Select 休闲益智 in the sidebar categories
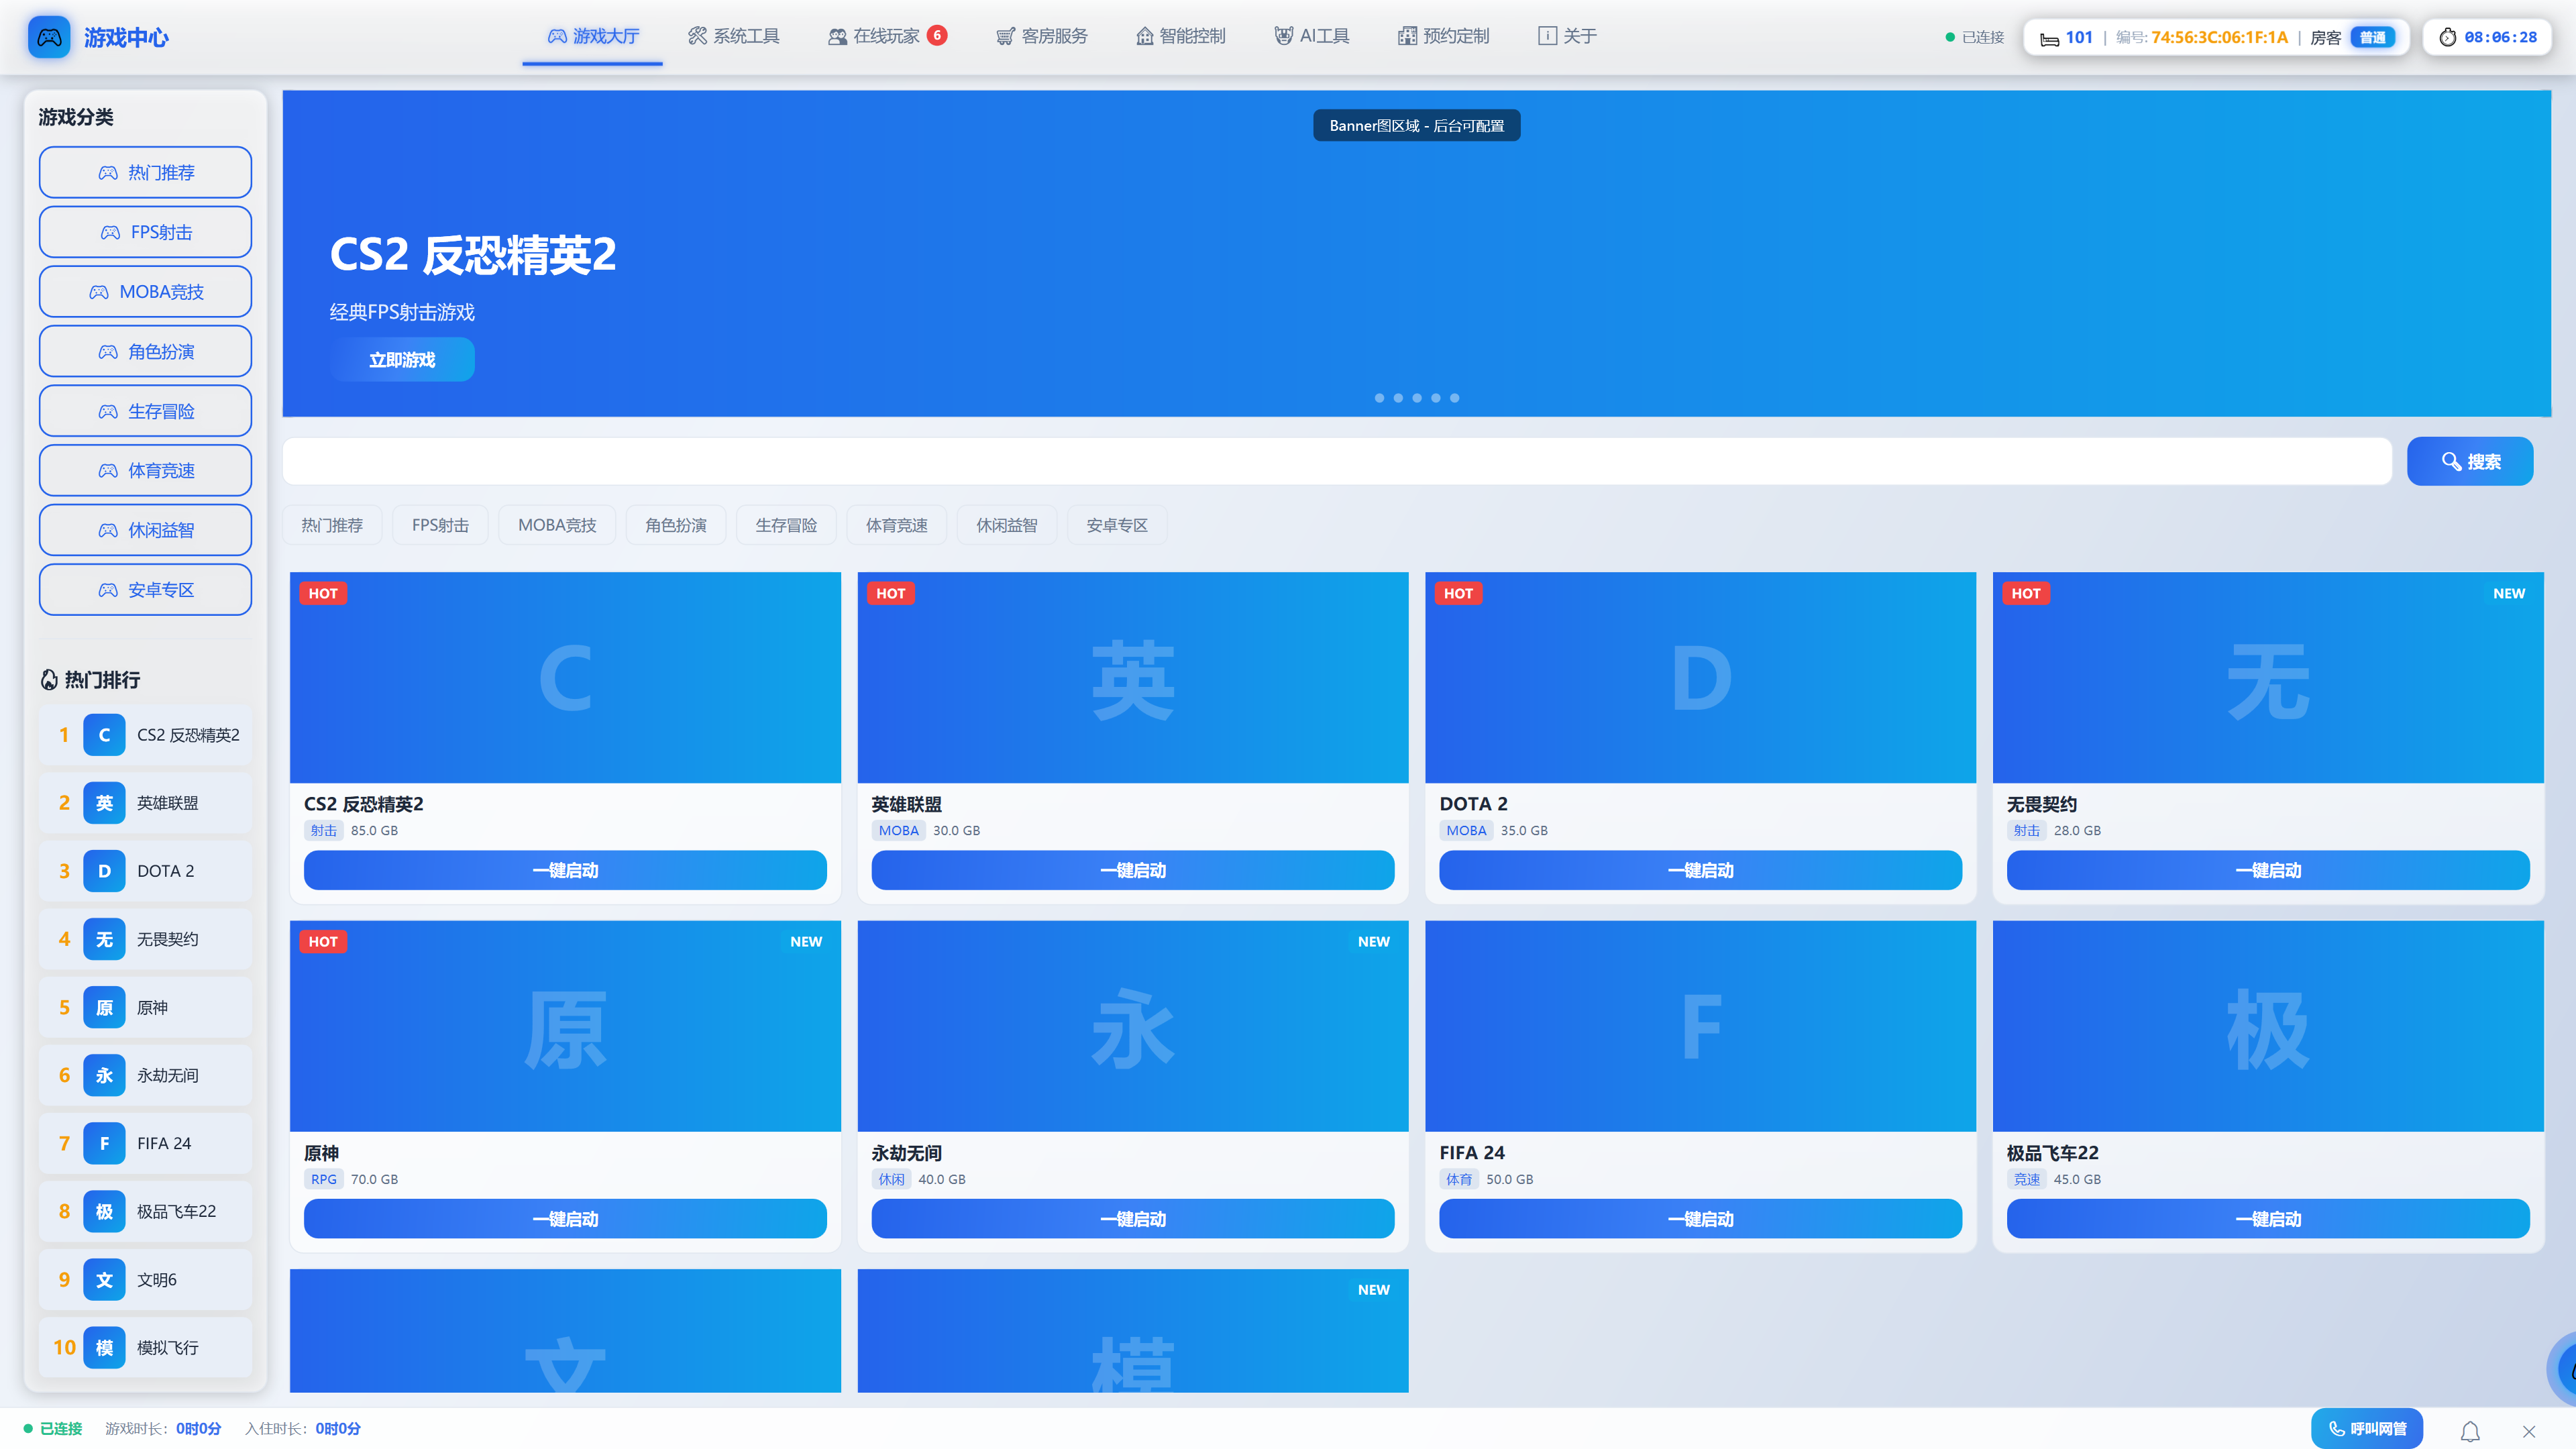2576x1449 pixels. pos(145,530)
